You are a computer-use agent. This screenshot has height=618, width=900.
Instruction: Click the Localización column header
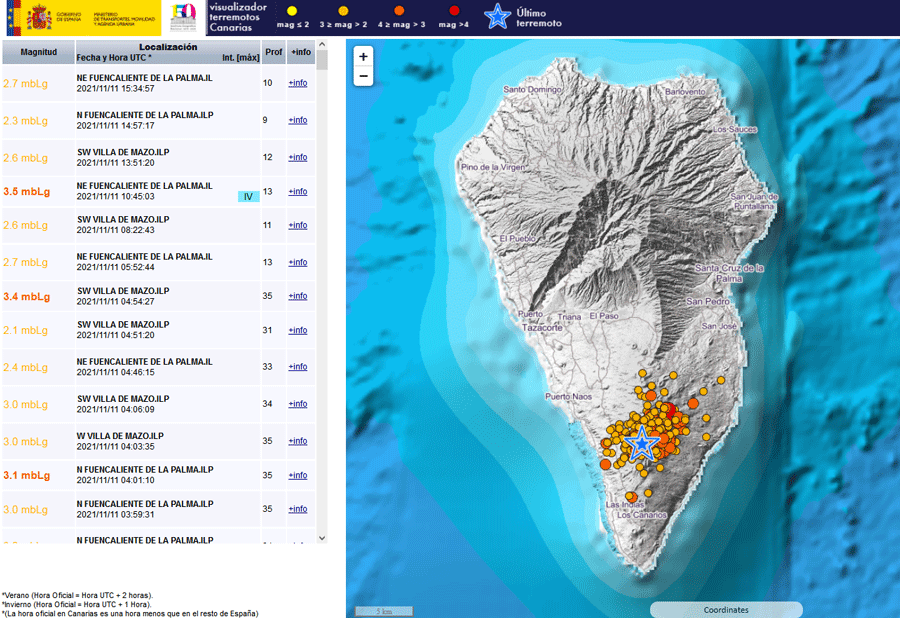click(x=168, y=52)
